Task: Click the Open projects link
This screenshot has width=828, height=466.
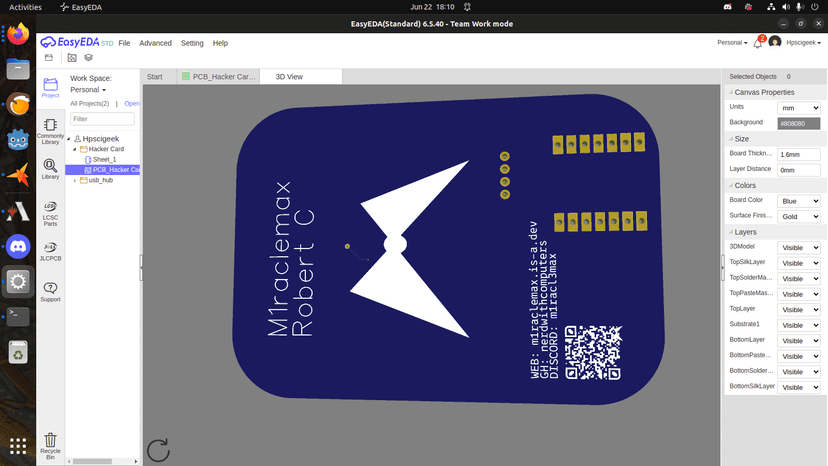Action: pyautogui.click(x=131, y=103)
